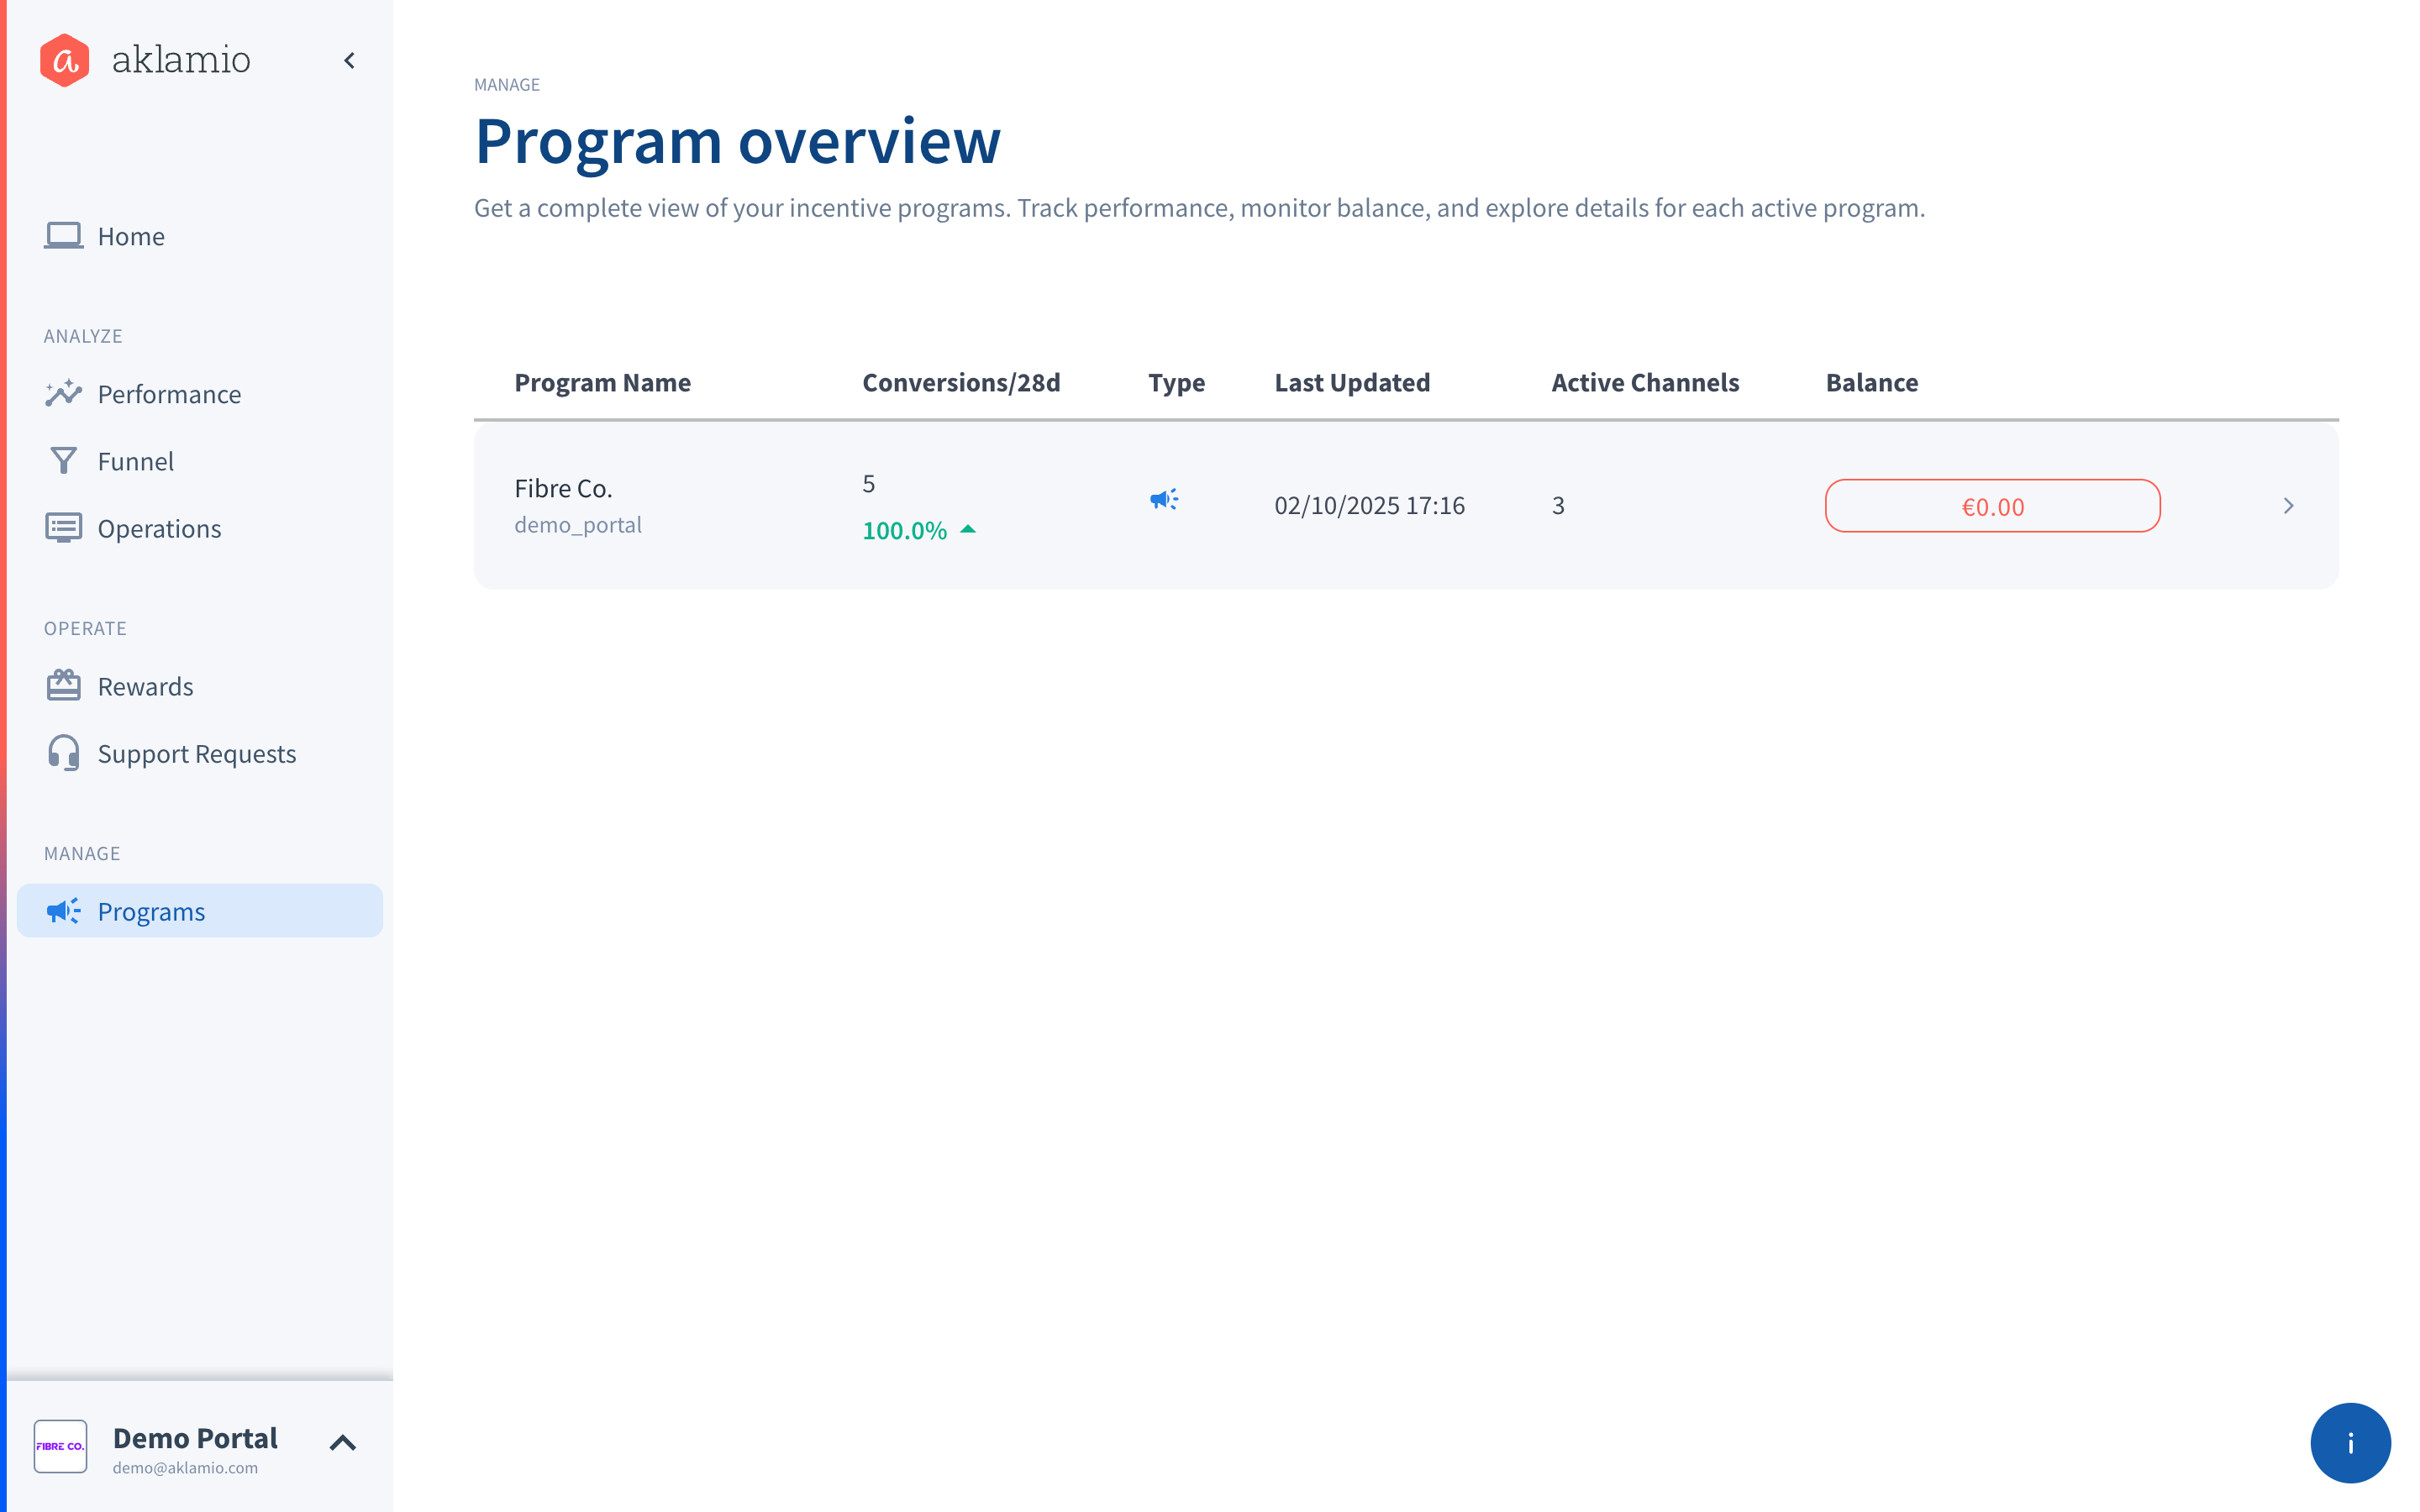
Task: Click the Support Requests headset icon
Action: tap(63, 753)
